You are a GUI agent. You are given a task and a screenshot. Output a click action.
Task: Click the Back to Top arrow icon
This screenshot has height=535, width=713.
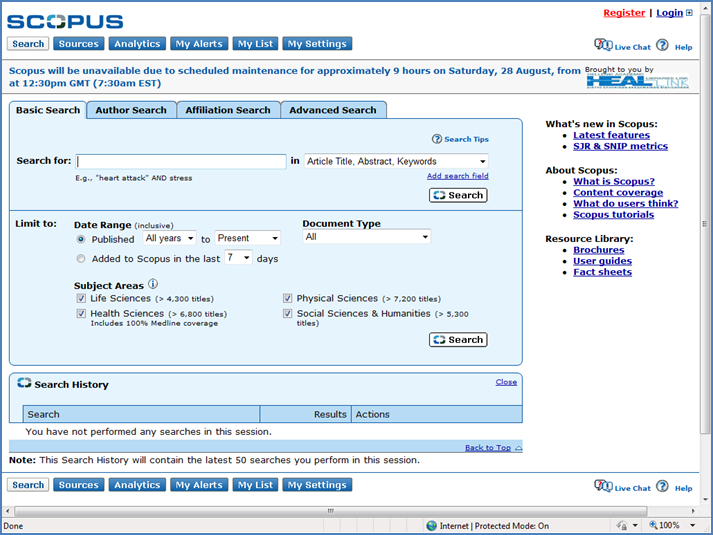click(x=519, y=448)
